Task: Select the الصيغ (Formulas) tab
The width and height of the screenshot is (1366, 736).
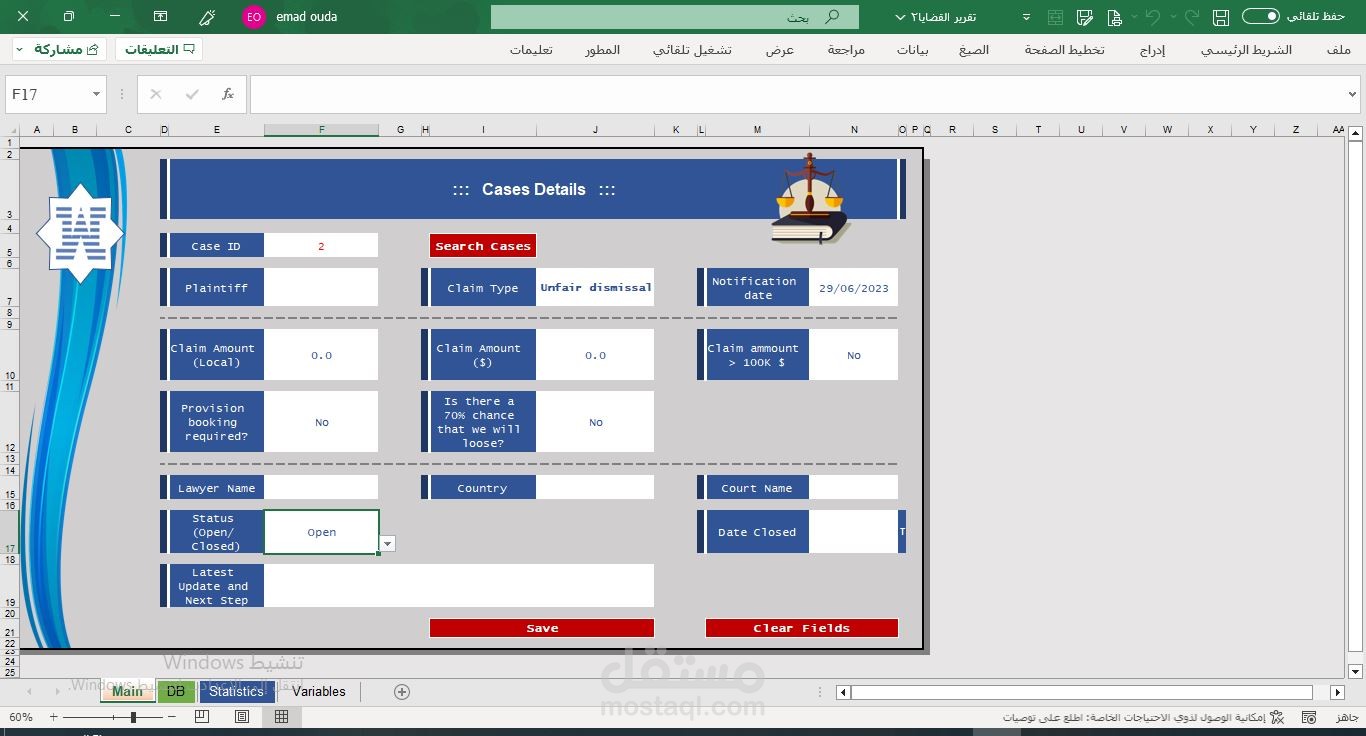Action: (x=974, y=50)
